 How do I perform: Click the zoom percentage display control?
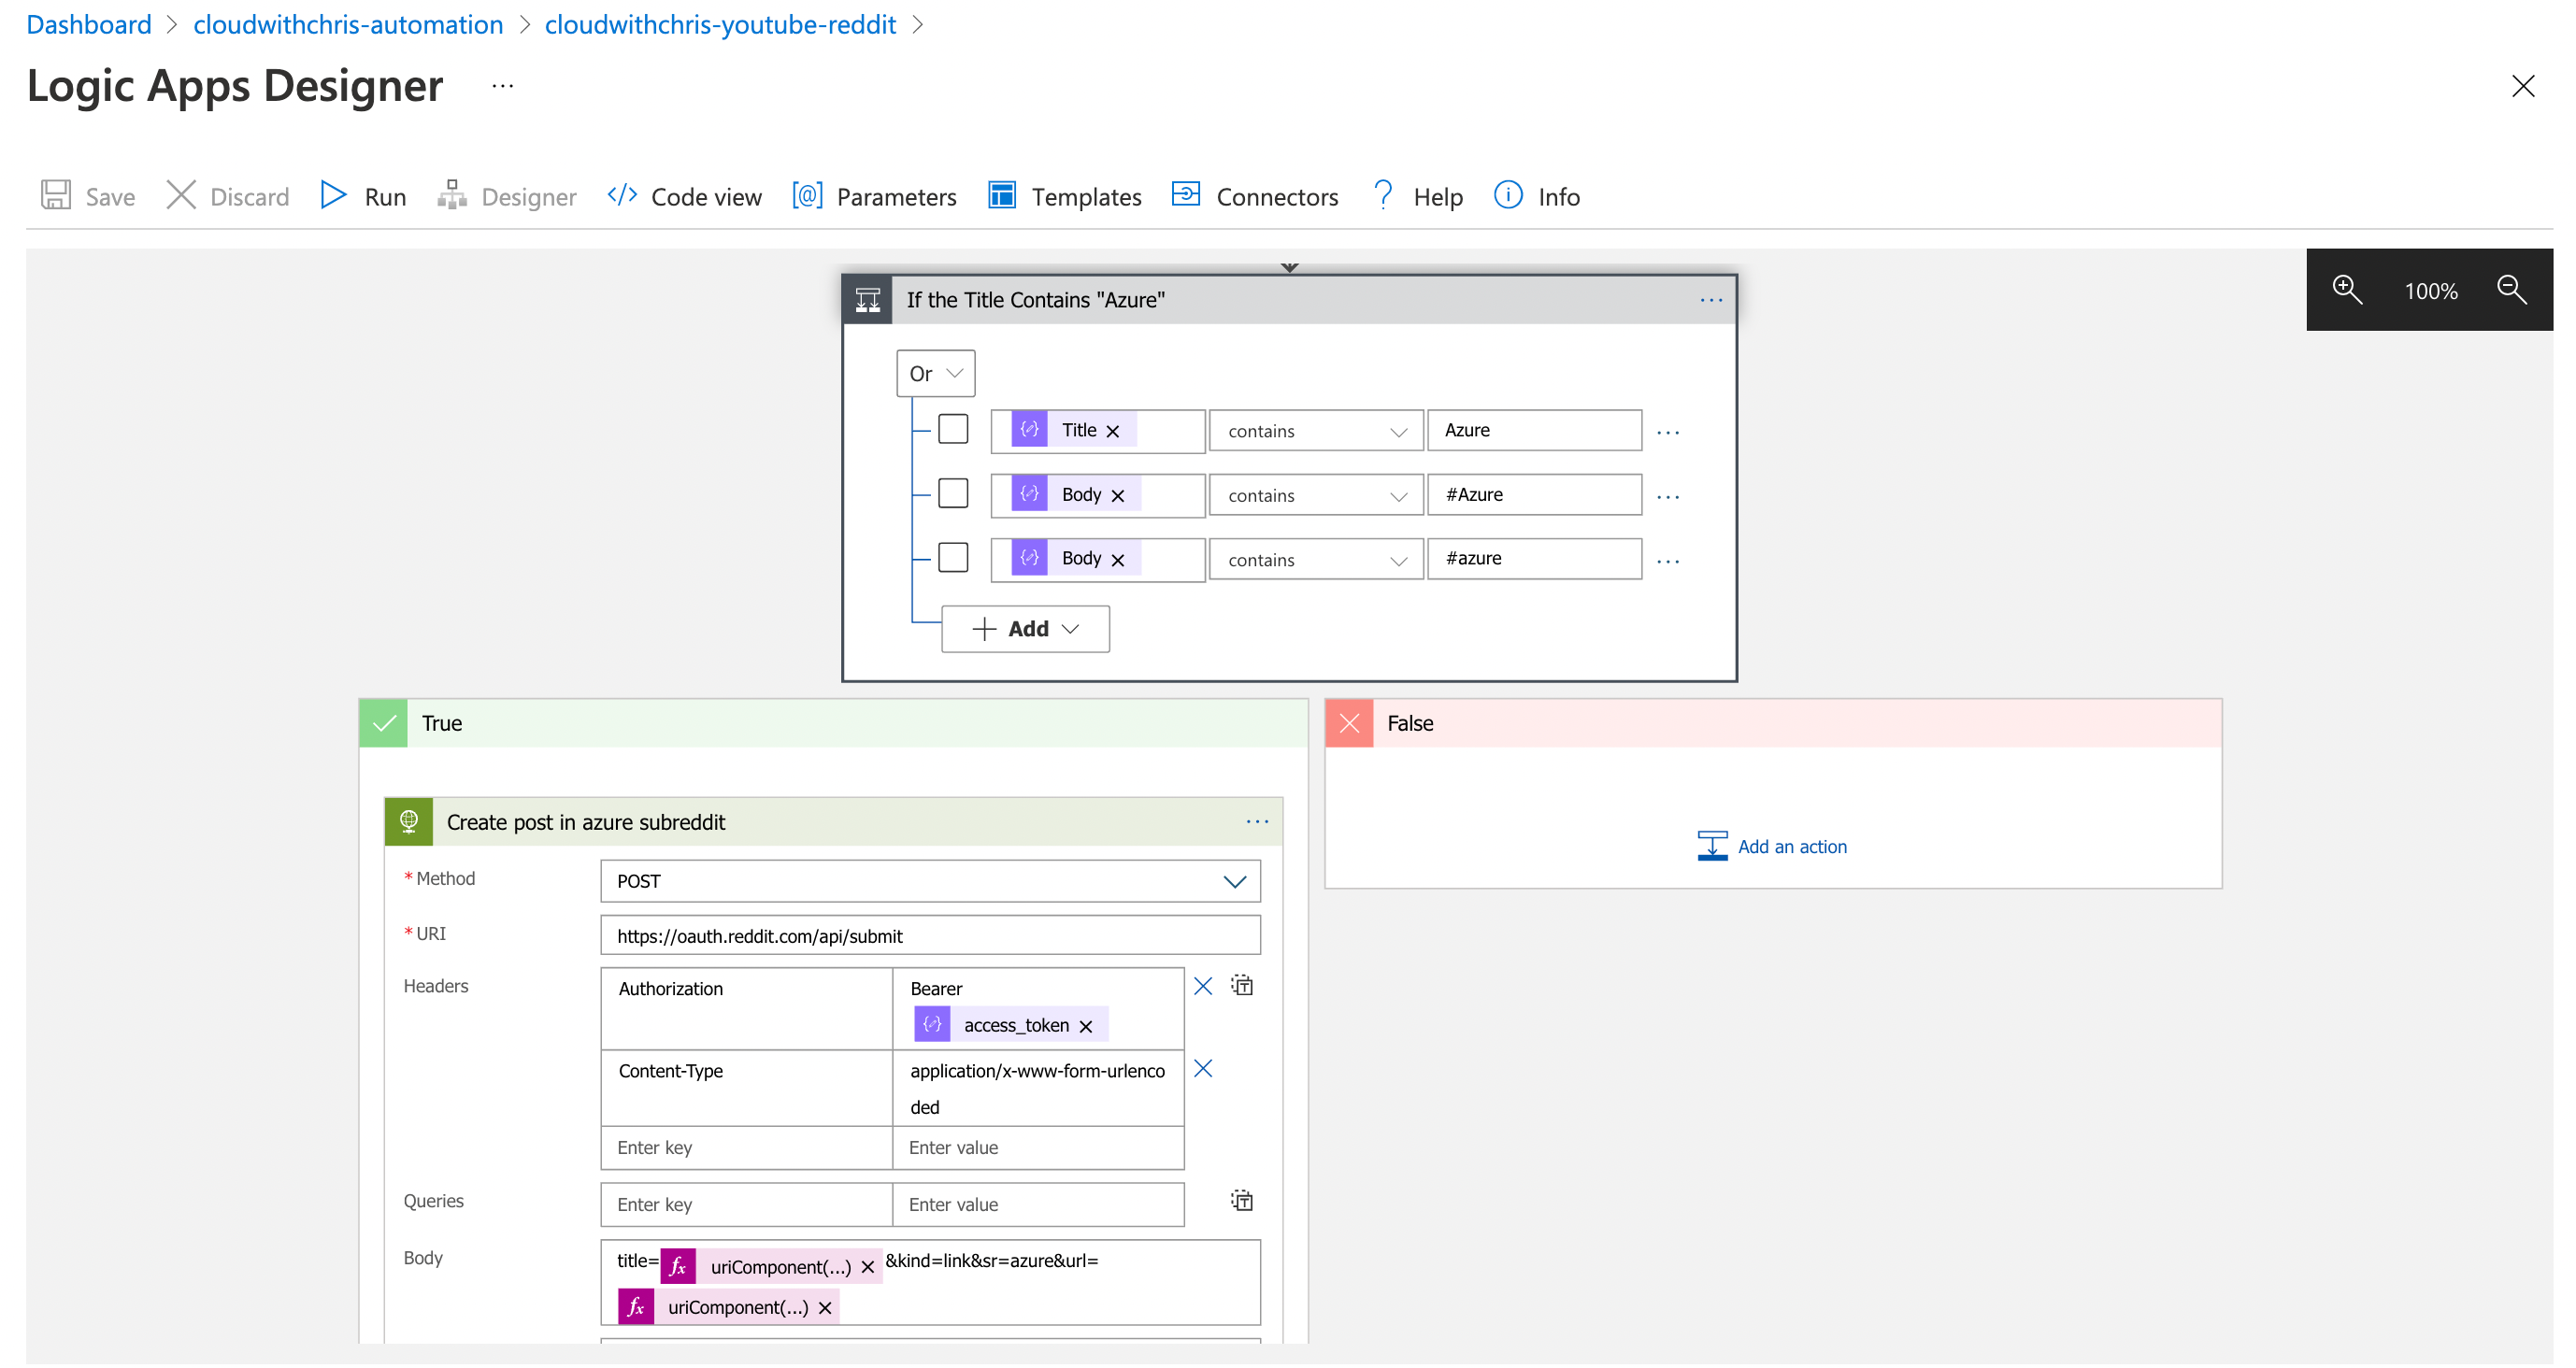(2429, 290)
